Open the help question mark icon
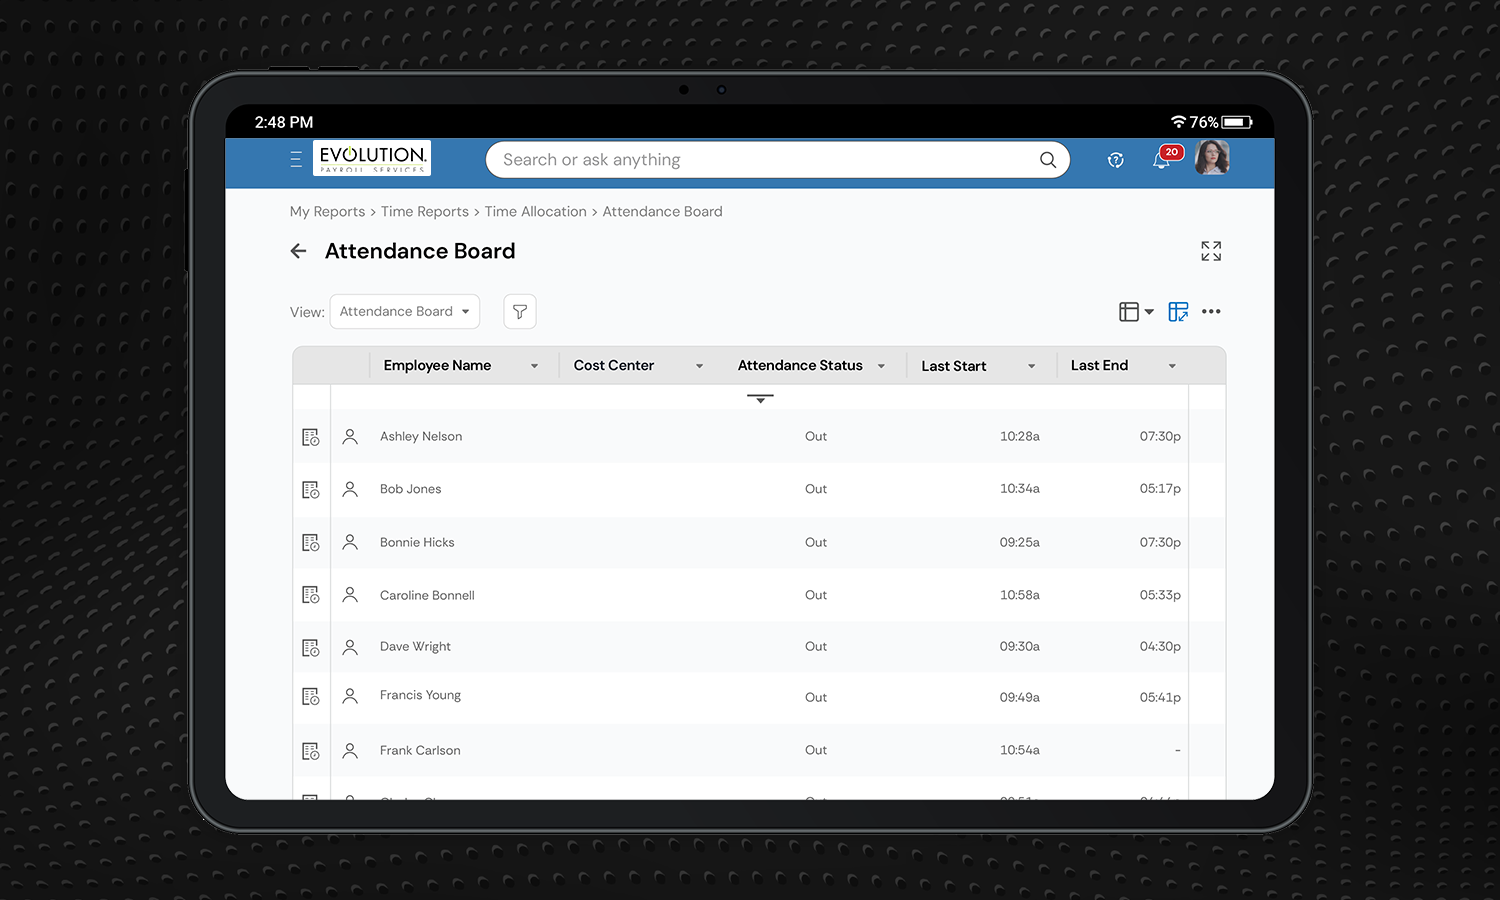 [x=1115, y=159]
